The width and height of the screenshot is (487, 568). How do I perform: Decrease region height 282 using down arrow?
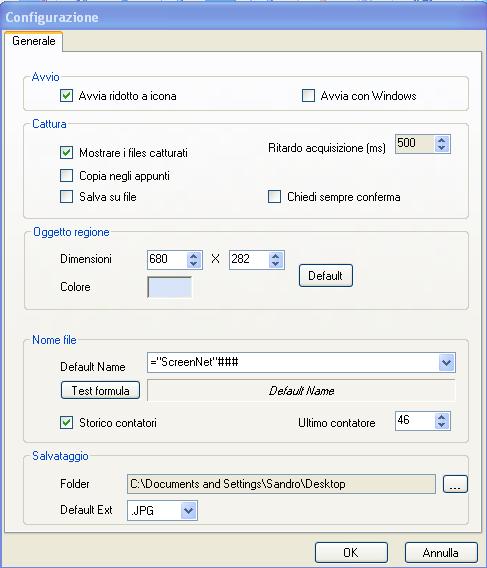coord(275,264)
